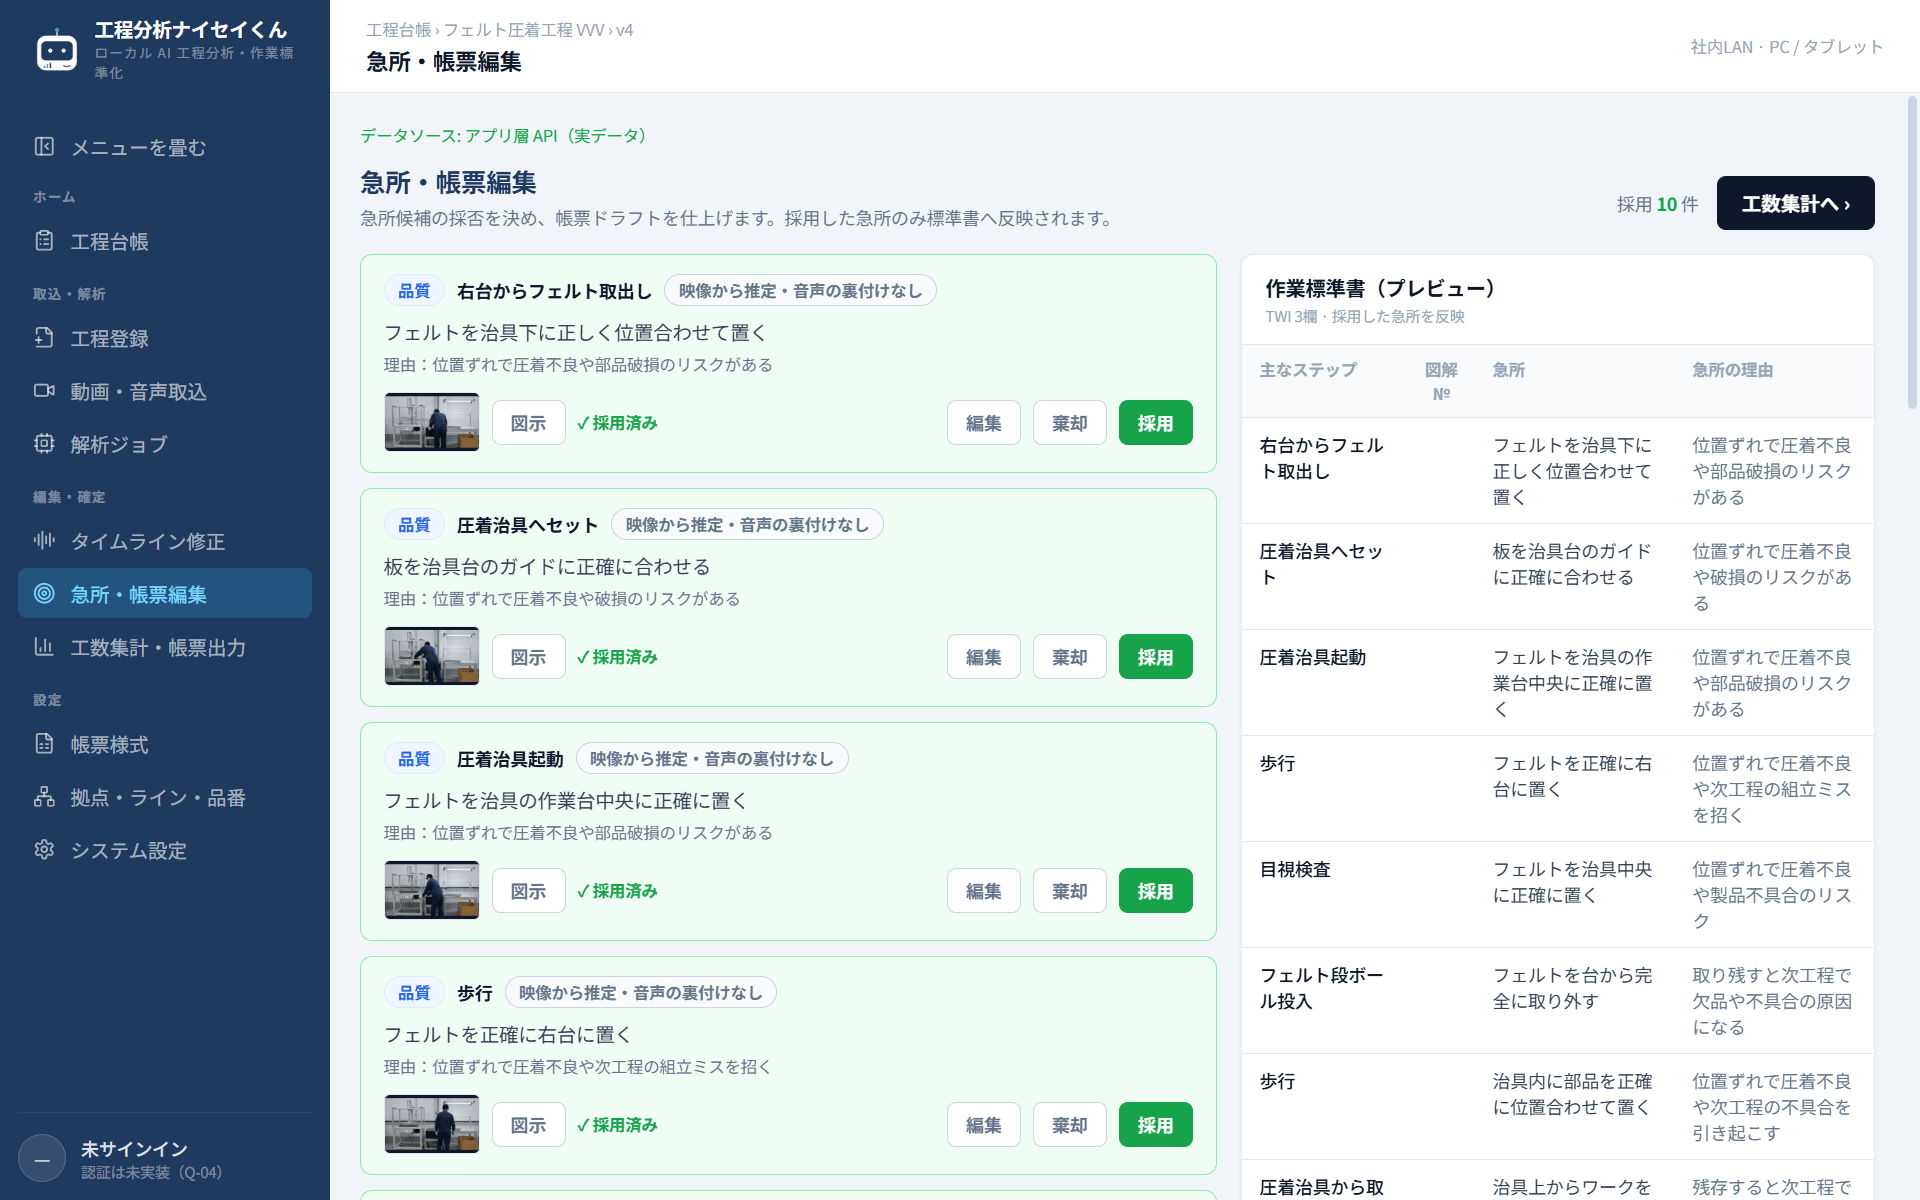Click 採用 on 右台からフェルト取出し card
The height and width of the screenshot is (1200, 1920).
(1155, 423)
